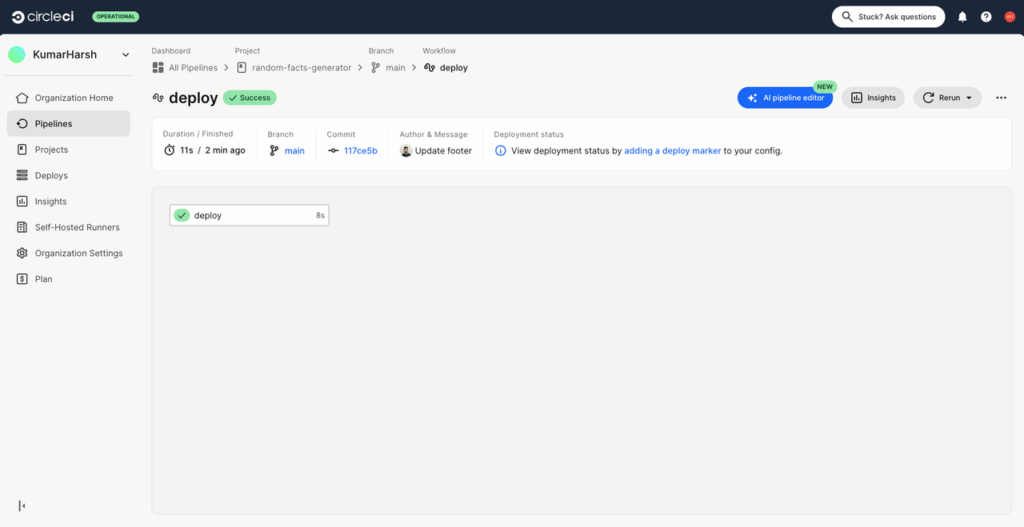Open the AI pipeline editor
Screen dimensions: 1024x527
pos(785,98)
